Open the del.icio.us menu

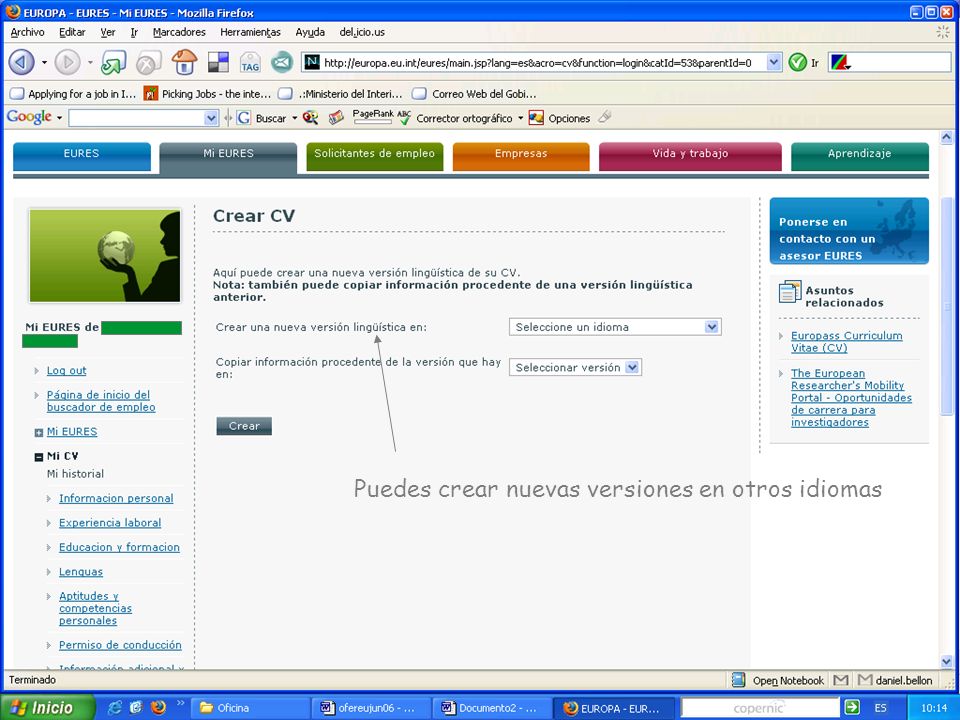(x=362, y=32)
